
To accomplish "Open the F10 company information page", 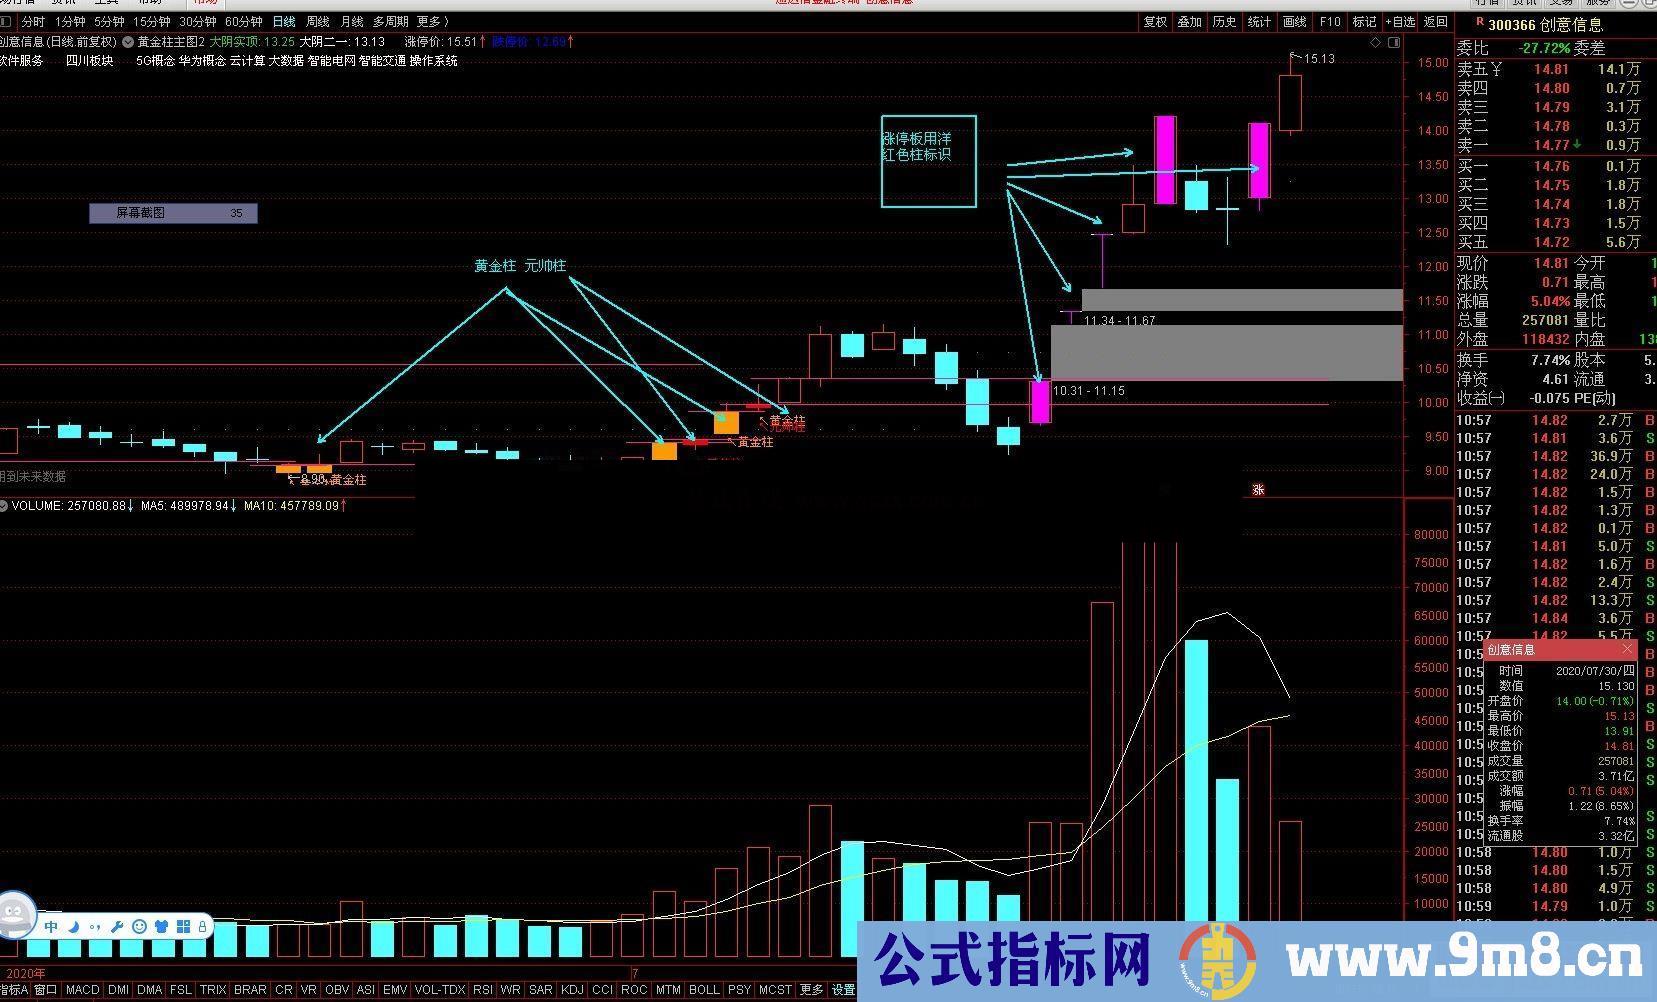I will click(1330, 21).
